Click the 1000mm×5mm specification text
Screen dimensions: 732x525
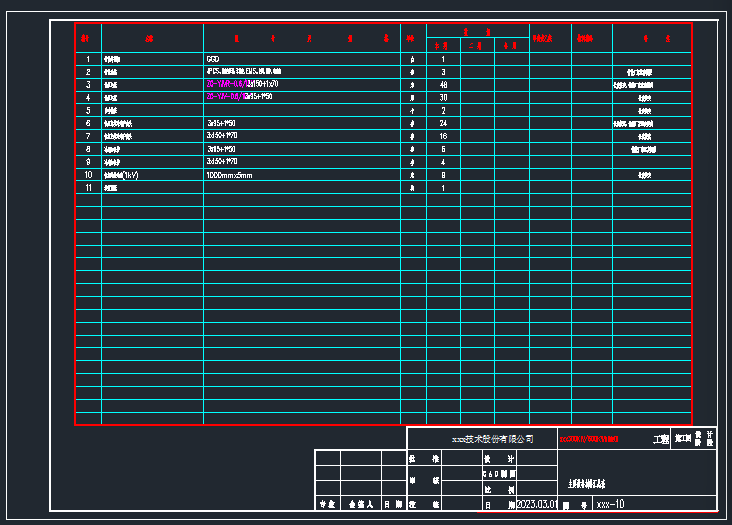pyautogui.click(x=229, y=175)
